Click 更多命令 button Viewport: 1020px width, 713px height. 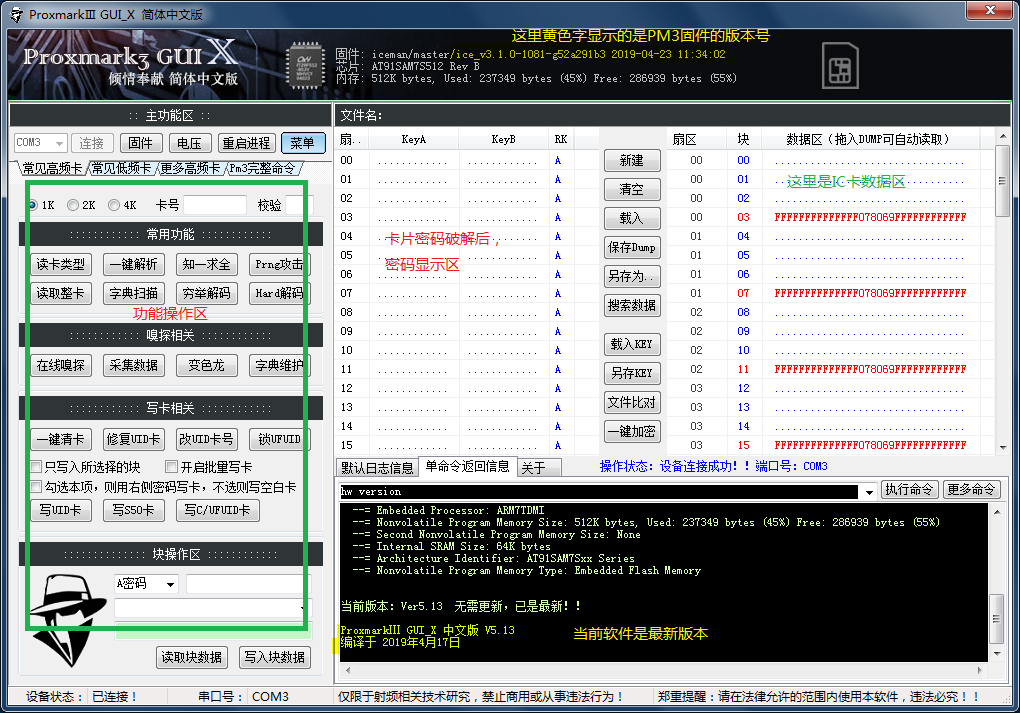971,489
